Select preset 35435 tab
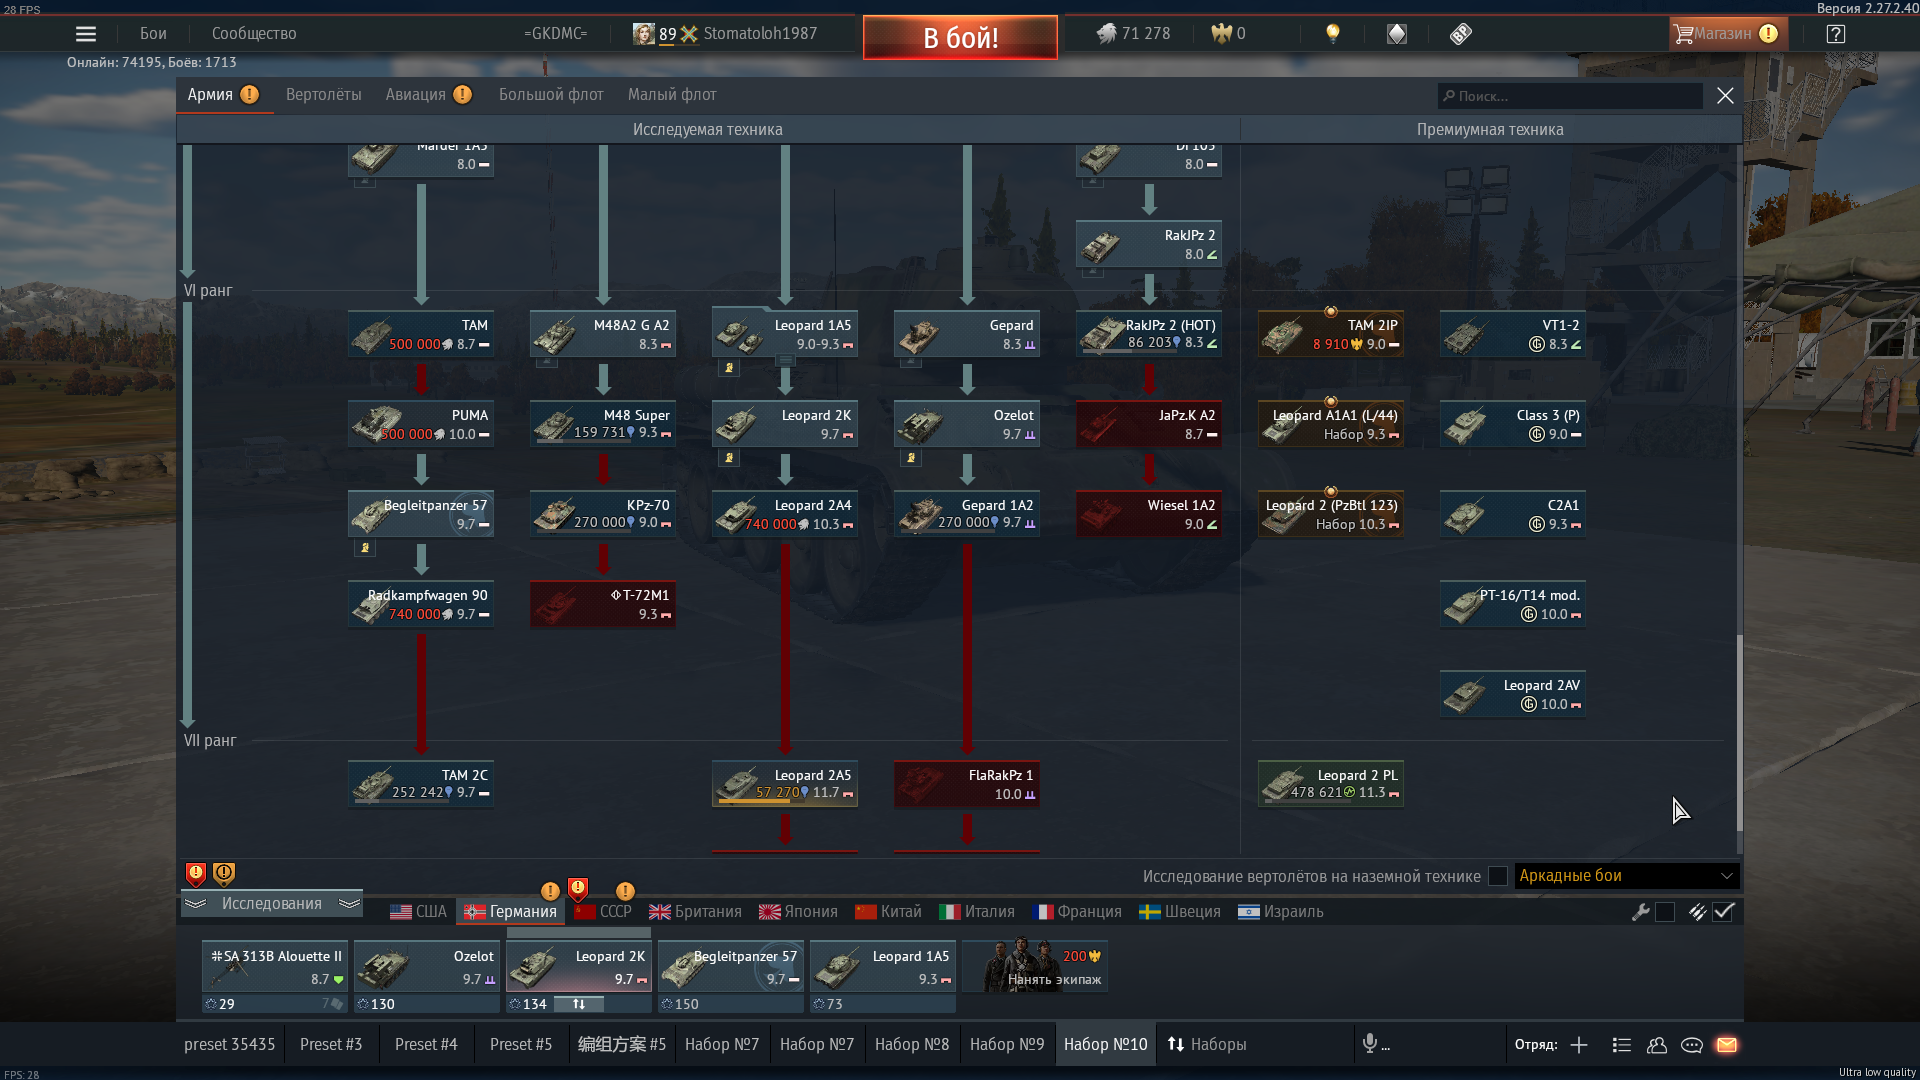1920x1080 pixels. tap(230, 1044)
